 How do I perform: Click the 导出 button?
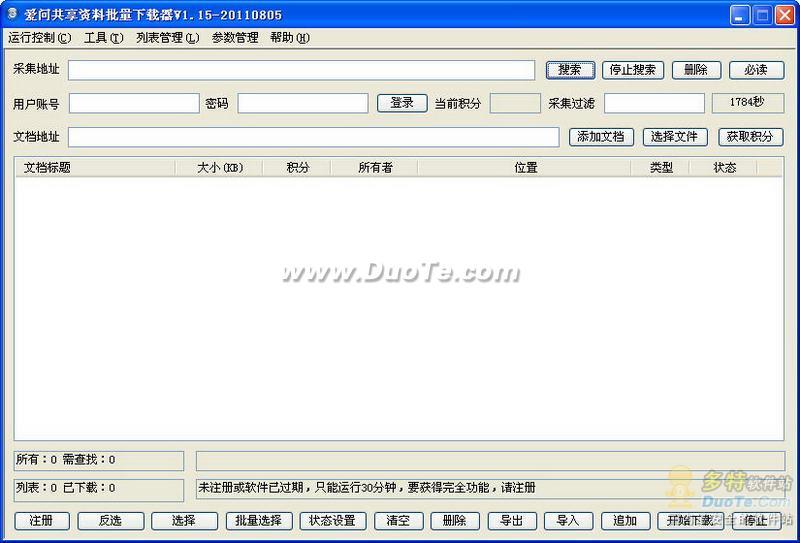512,521
